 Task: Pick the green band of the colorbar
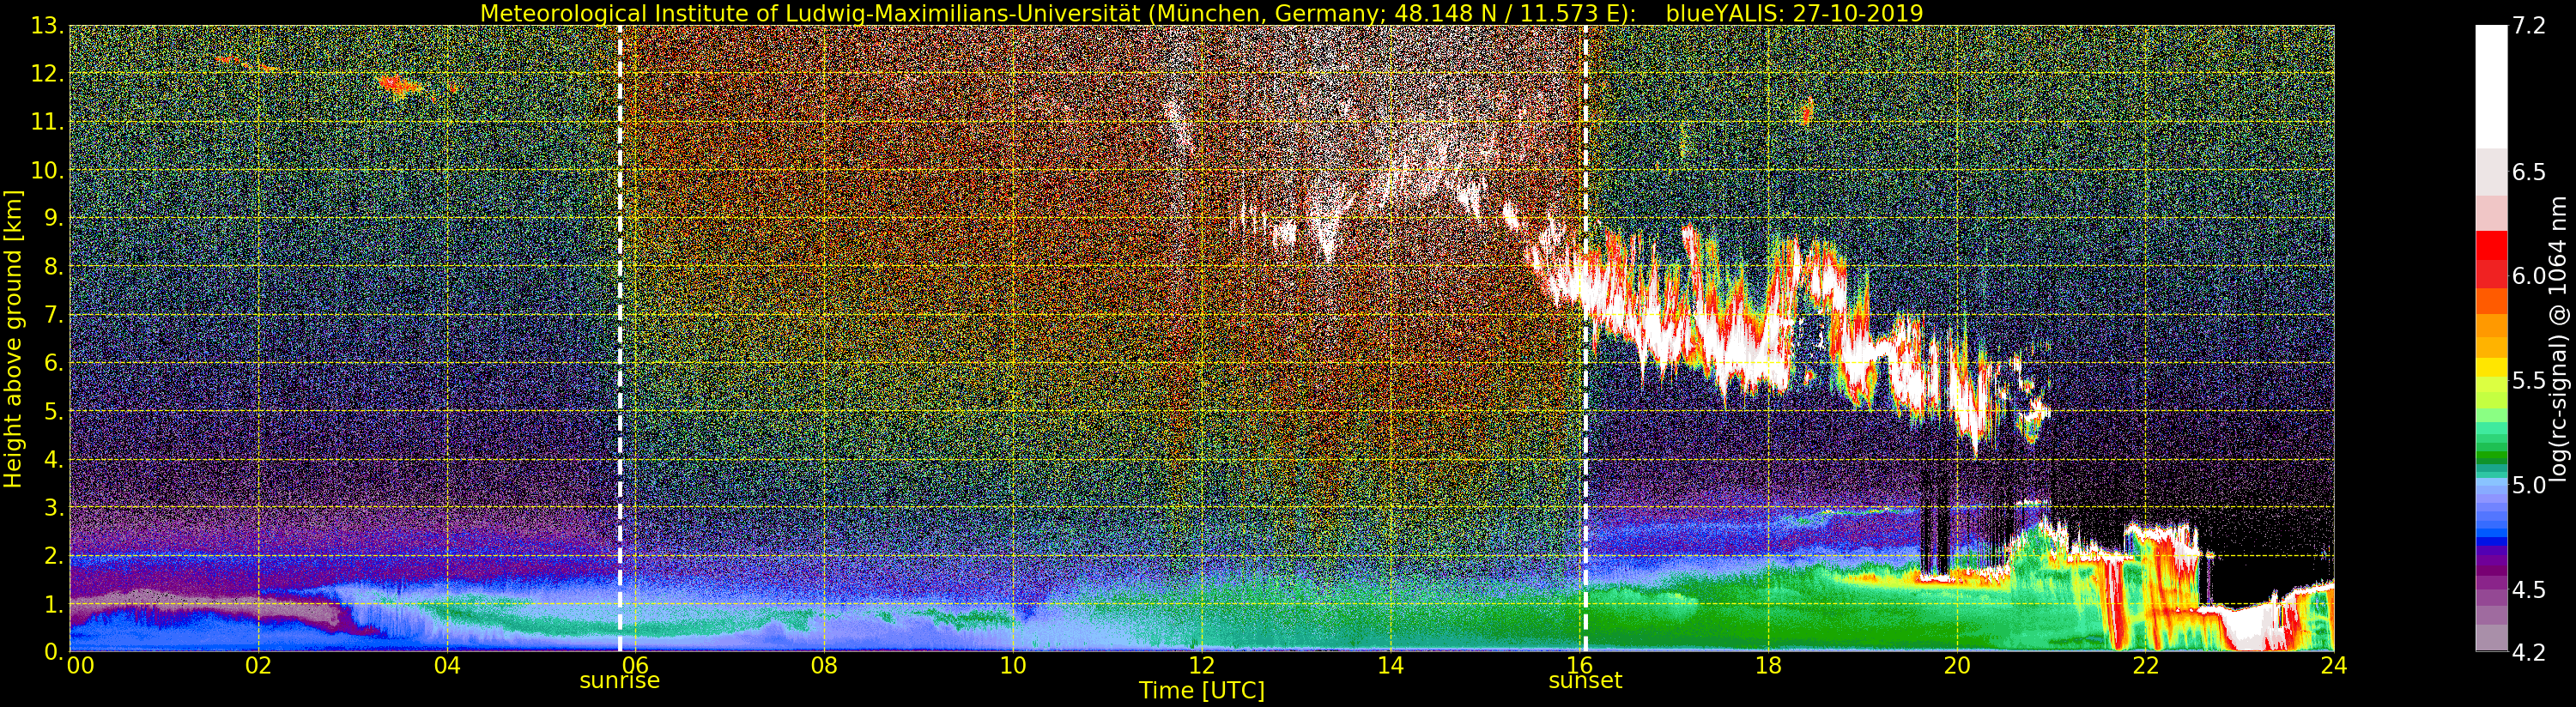2491,455
